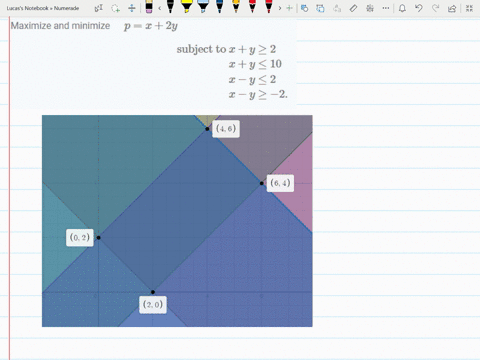Select the text typing/select objects tool
This screenshot has height=360, width=480.
click(99, 8)
